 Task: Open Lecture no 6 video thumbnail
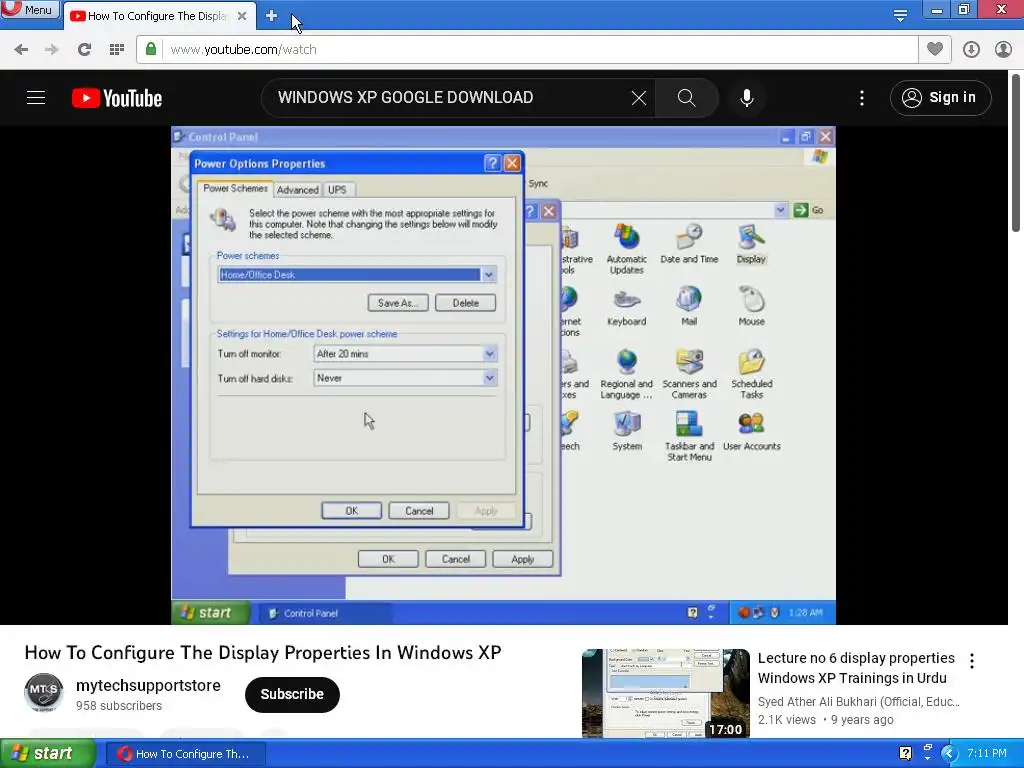pyautogui.click(x=665, y=693)
